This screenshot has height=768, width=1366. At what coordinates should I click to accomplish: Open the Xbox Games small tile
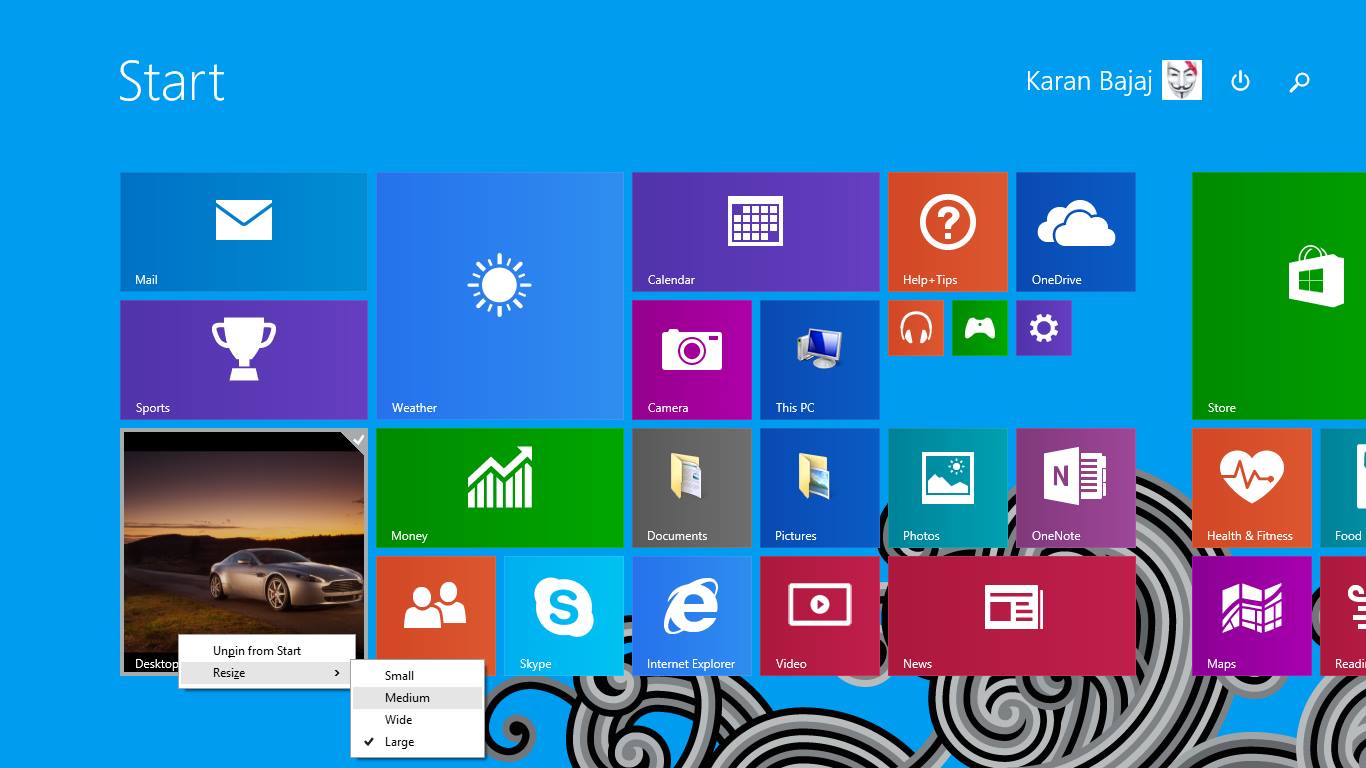coord(980,328)
